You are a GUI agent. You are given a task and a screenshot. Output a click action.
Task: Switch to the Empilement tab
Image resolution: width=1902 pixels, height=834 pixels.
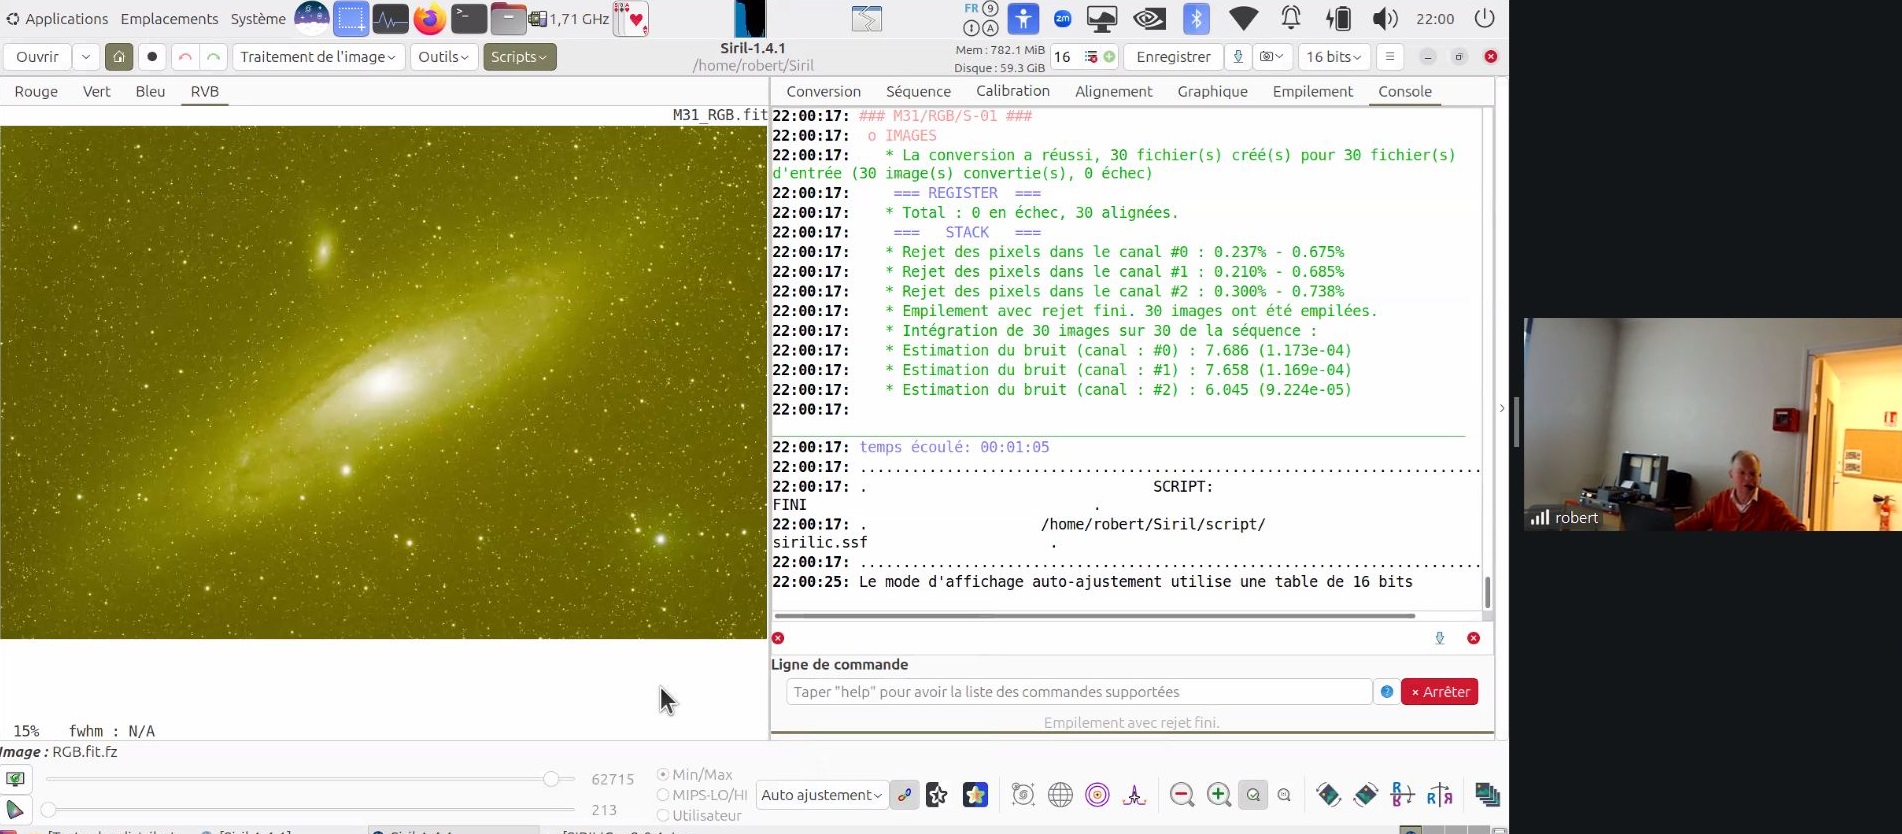pos(1312,91)
